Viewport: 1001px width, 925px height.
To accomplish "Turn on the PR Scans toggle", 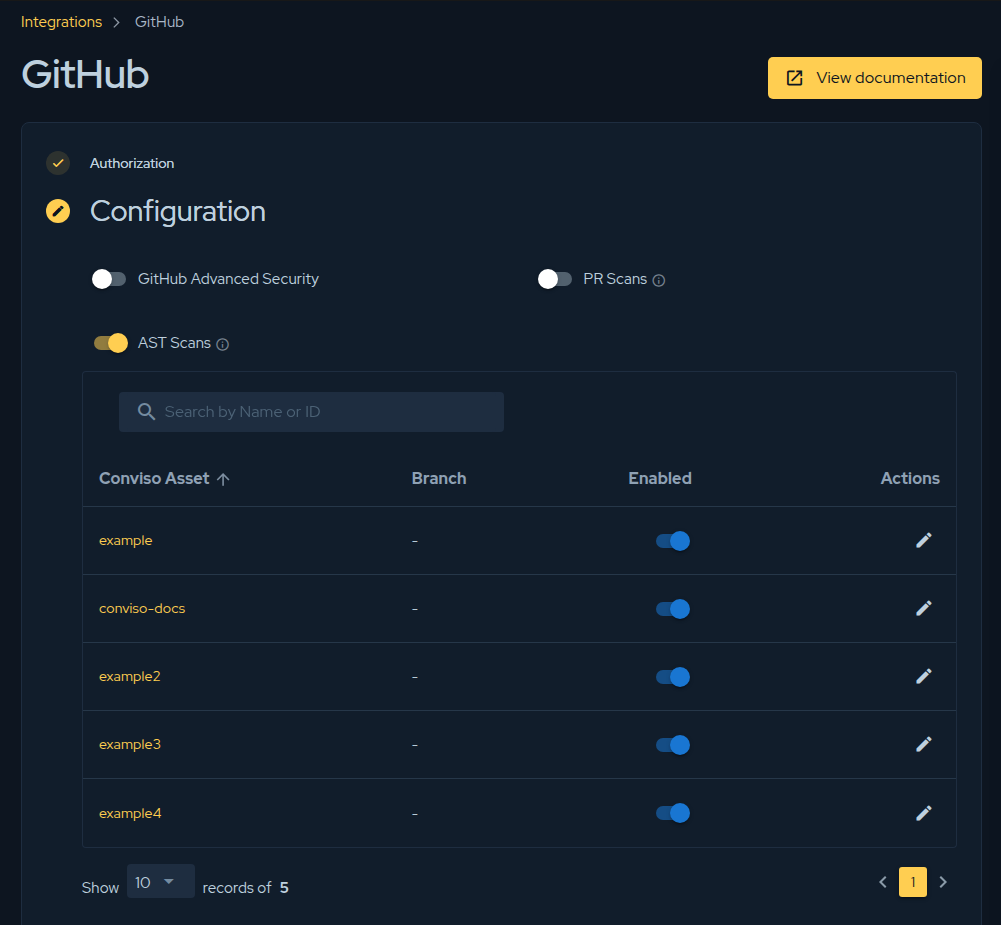I will (554, 279).
